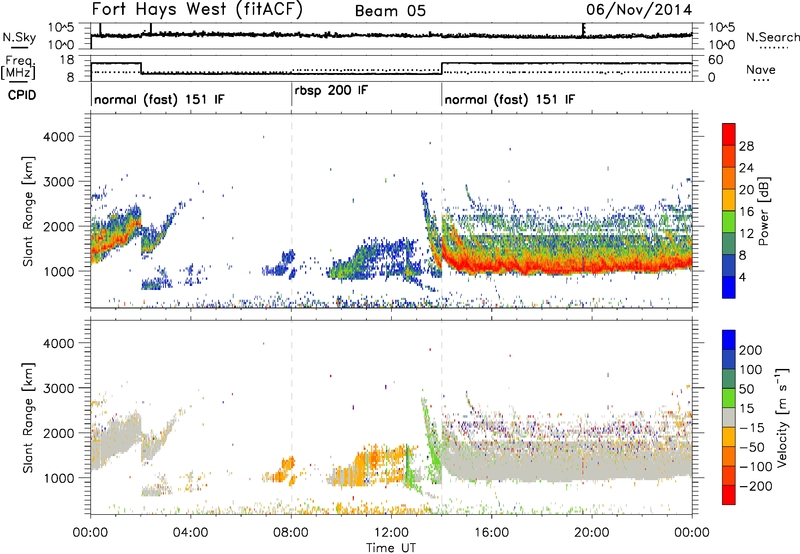The height and width of the screenshot is (554, 800).
Task: Click the '60' Nave axis tick
Action: click(x=716, y=60)
